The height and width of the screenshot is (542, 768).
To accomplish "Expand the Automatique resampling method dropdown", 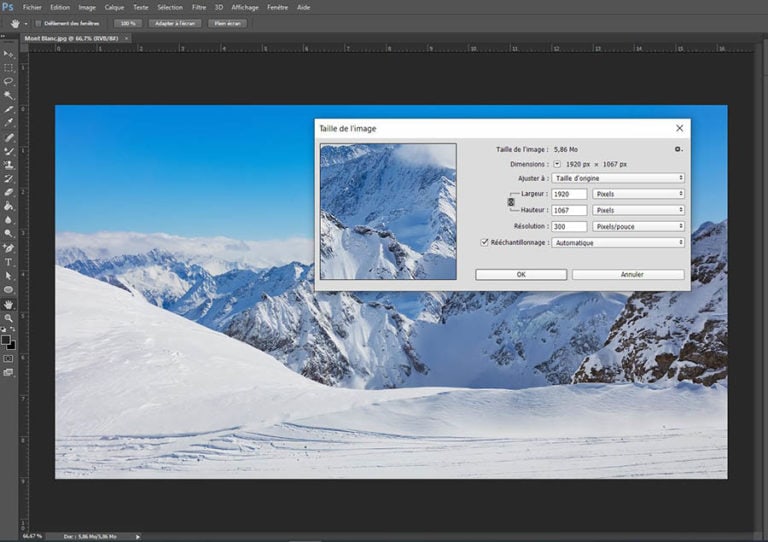I will pos(618,242).
